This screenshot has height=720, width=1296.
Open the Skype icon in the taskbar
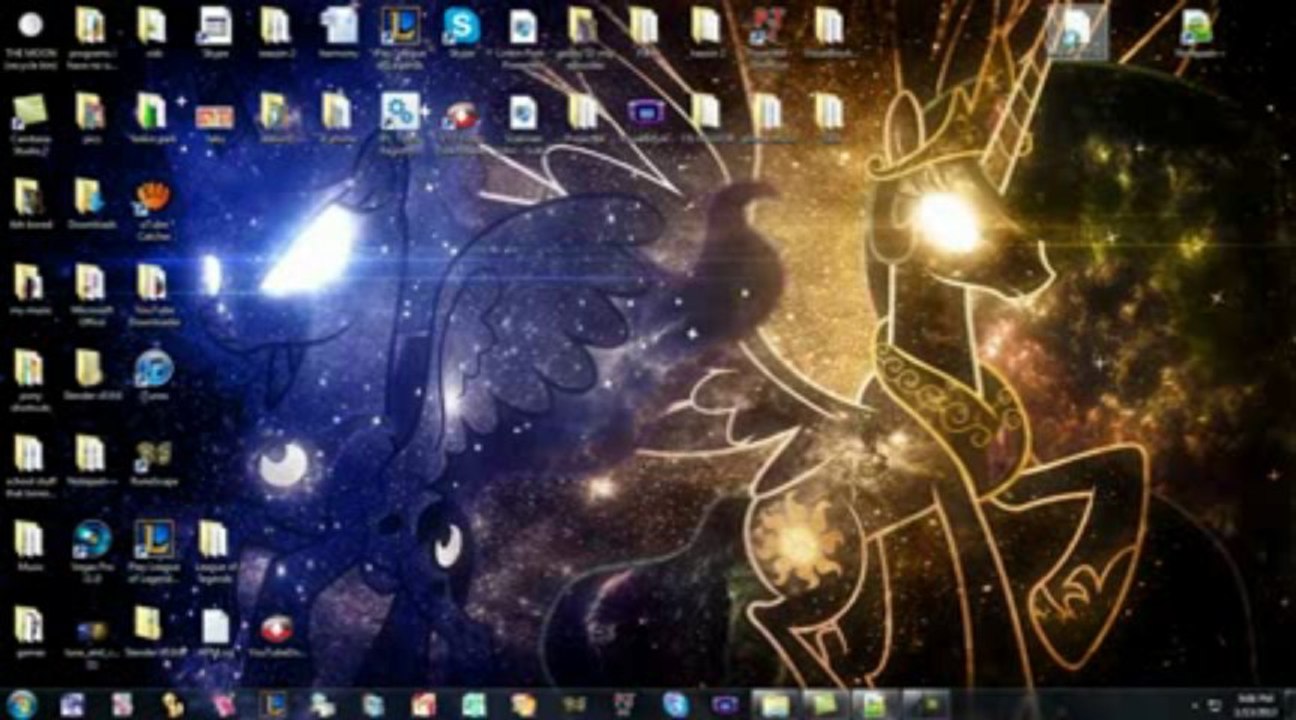674,704
